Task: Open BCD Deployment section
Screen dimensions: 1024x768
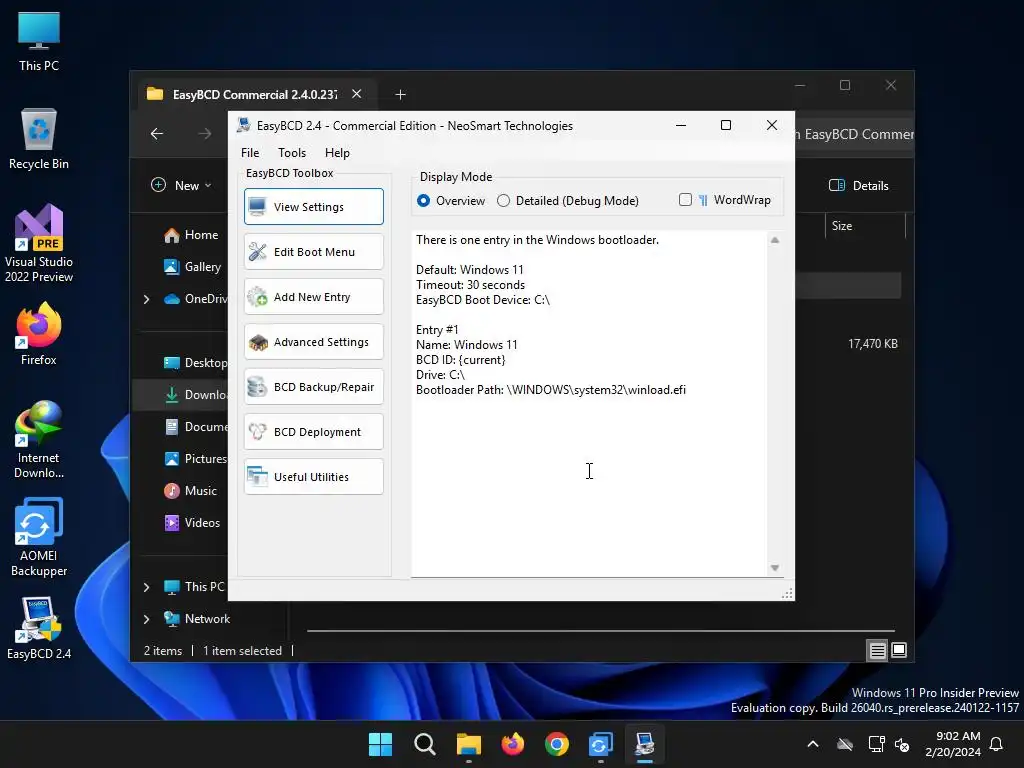Action: coord(313,432)
